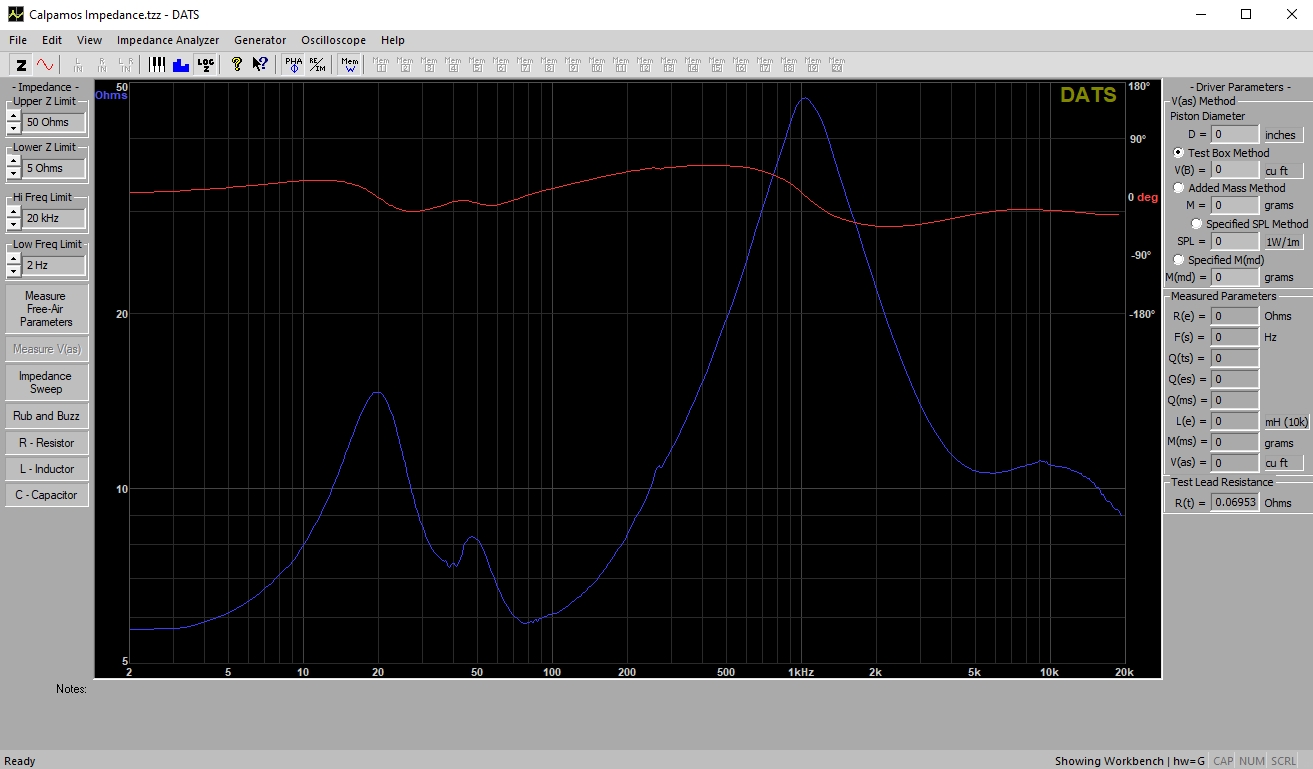This screenshot has width=1313, height=769.
Task: Click the R - Resistor button
Action: [46, 443]
